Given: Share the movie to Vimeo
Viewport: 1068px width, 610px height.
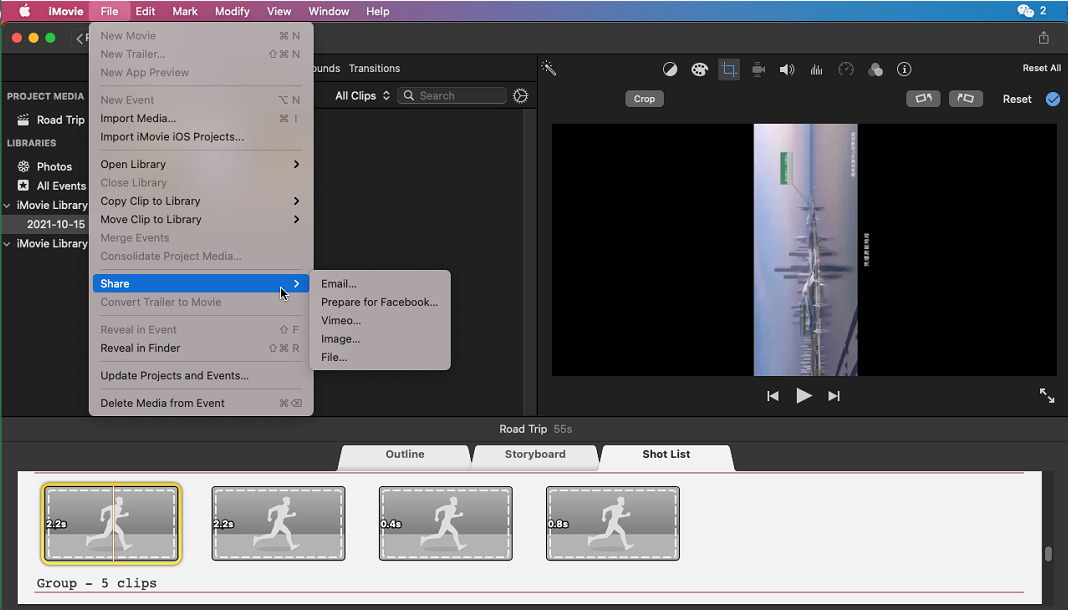Looking at the screenshot, I should point(380,321).
